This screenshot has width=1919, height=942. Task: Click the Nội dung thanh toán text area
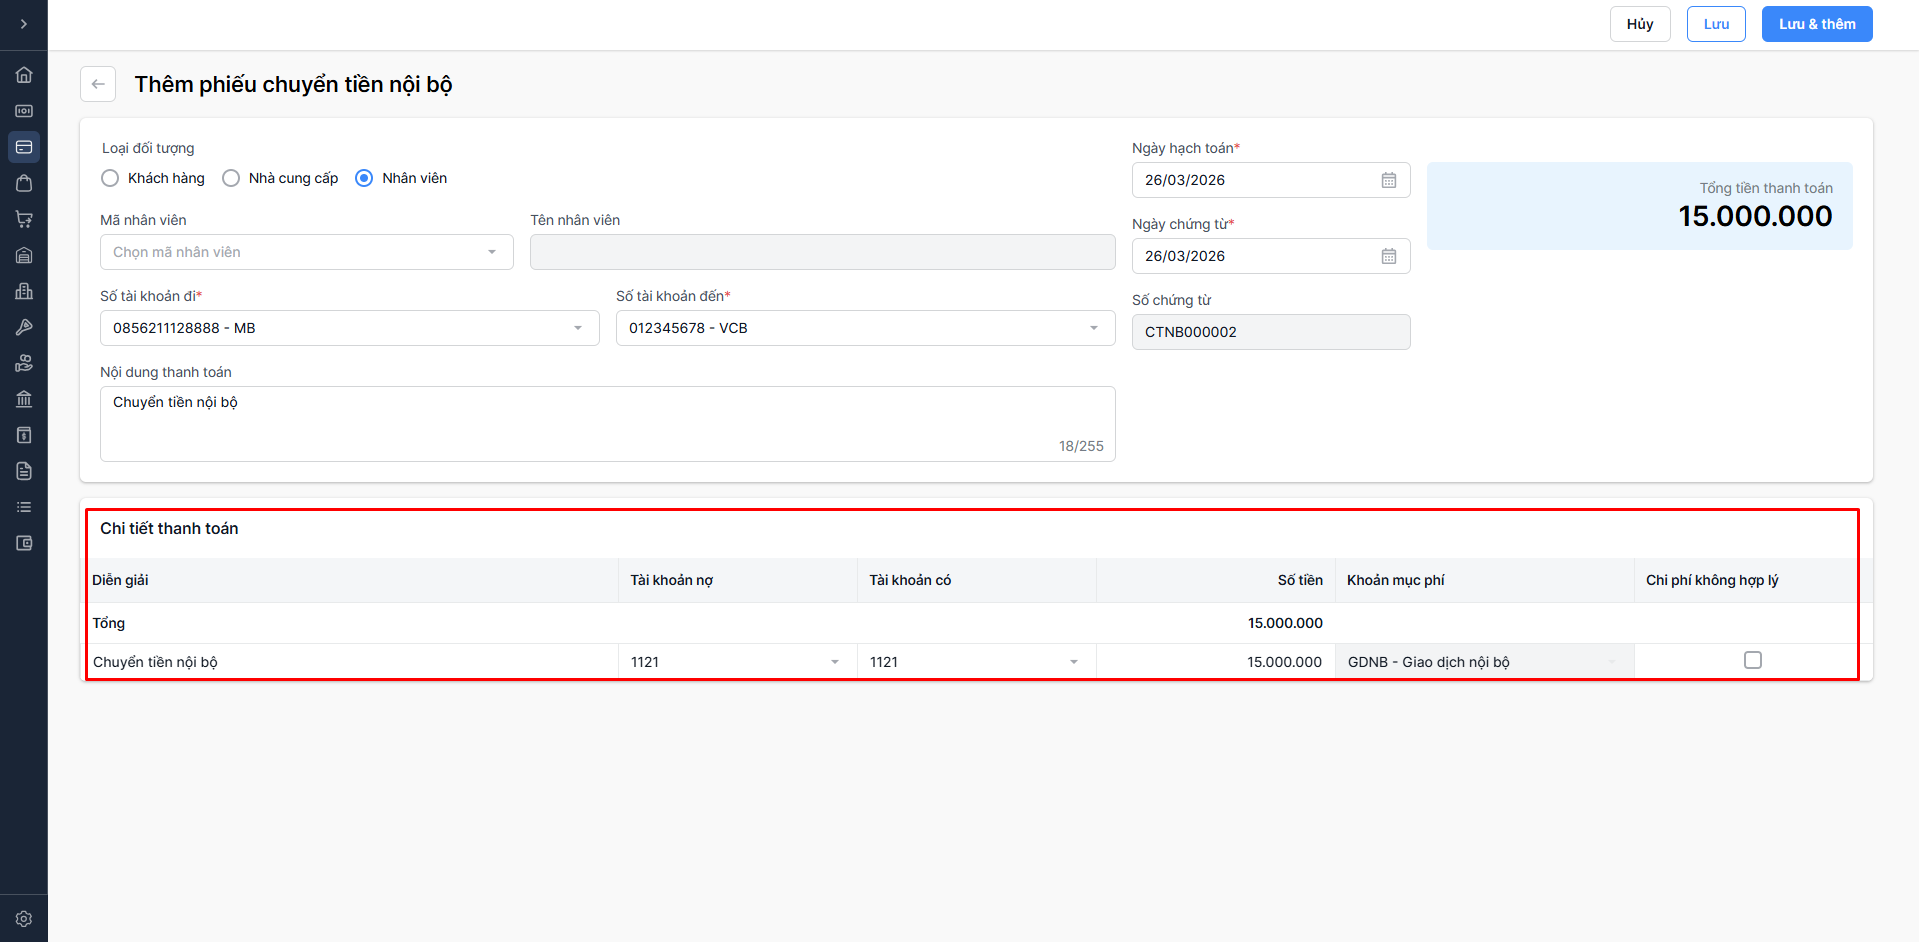[607, 423]
